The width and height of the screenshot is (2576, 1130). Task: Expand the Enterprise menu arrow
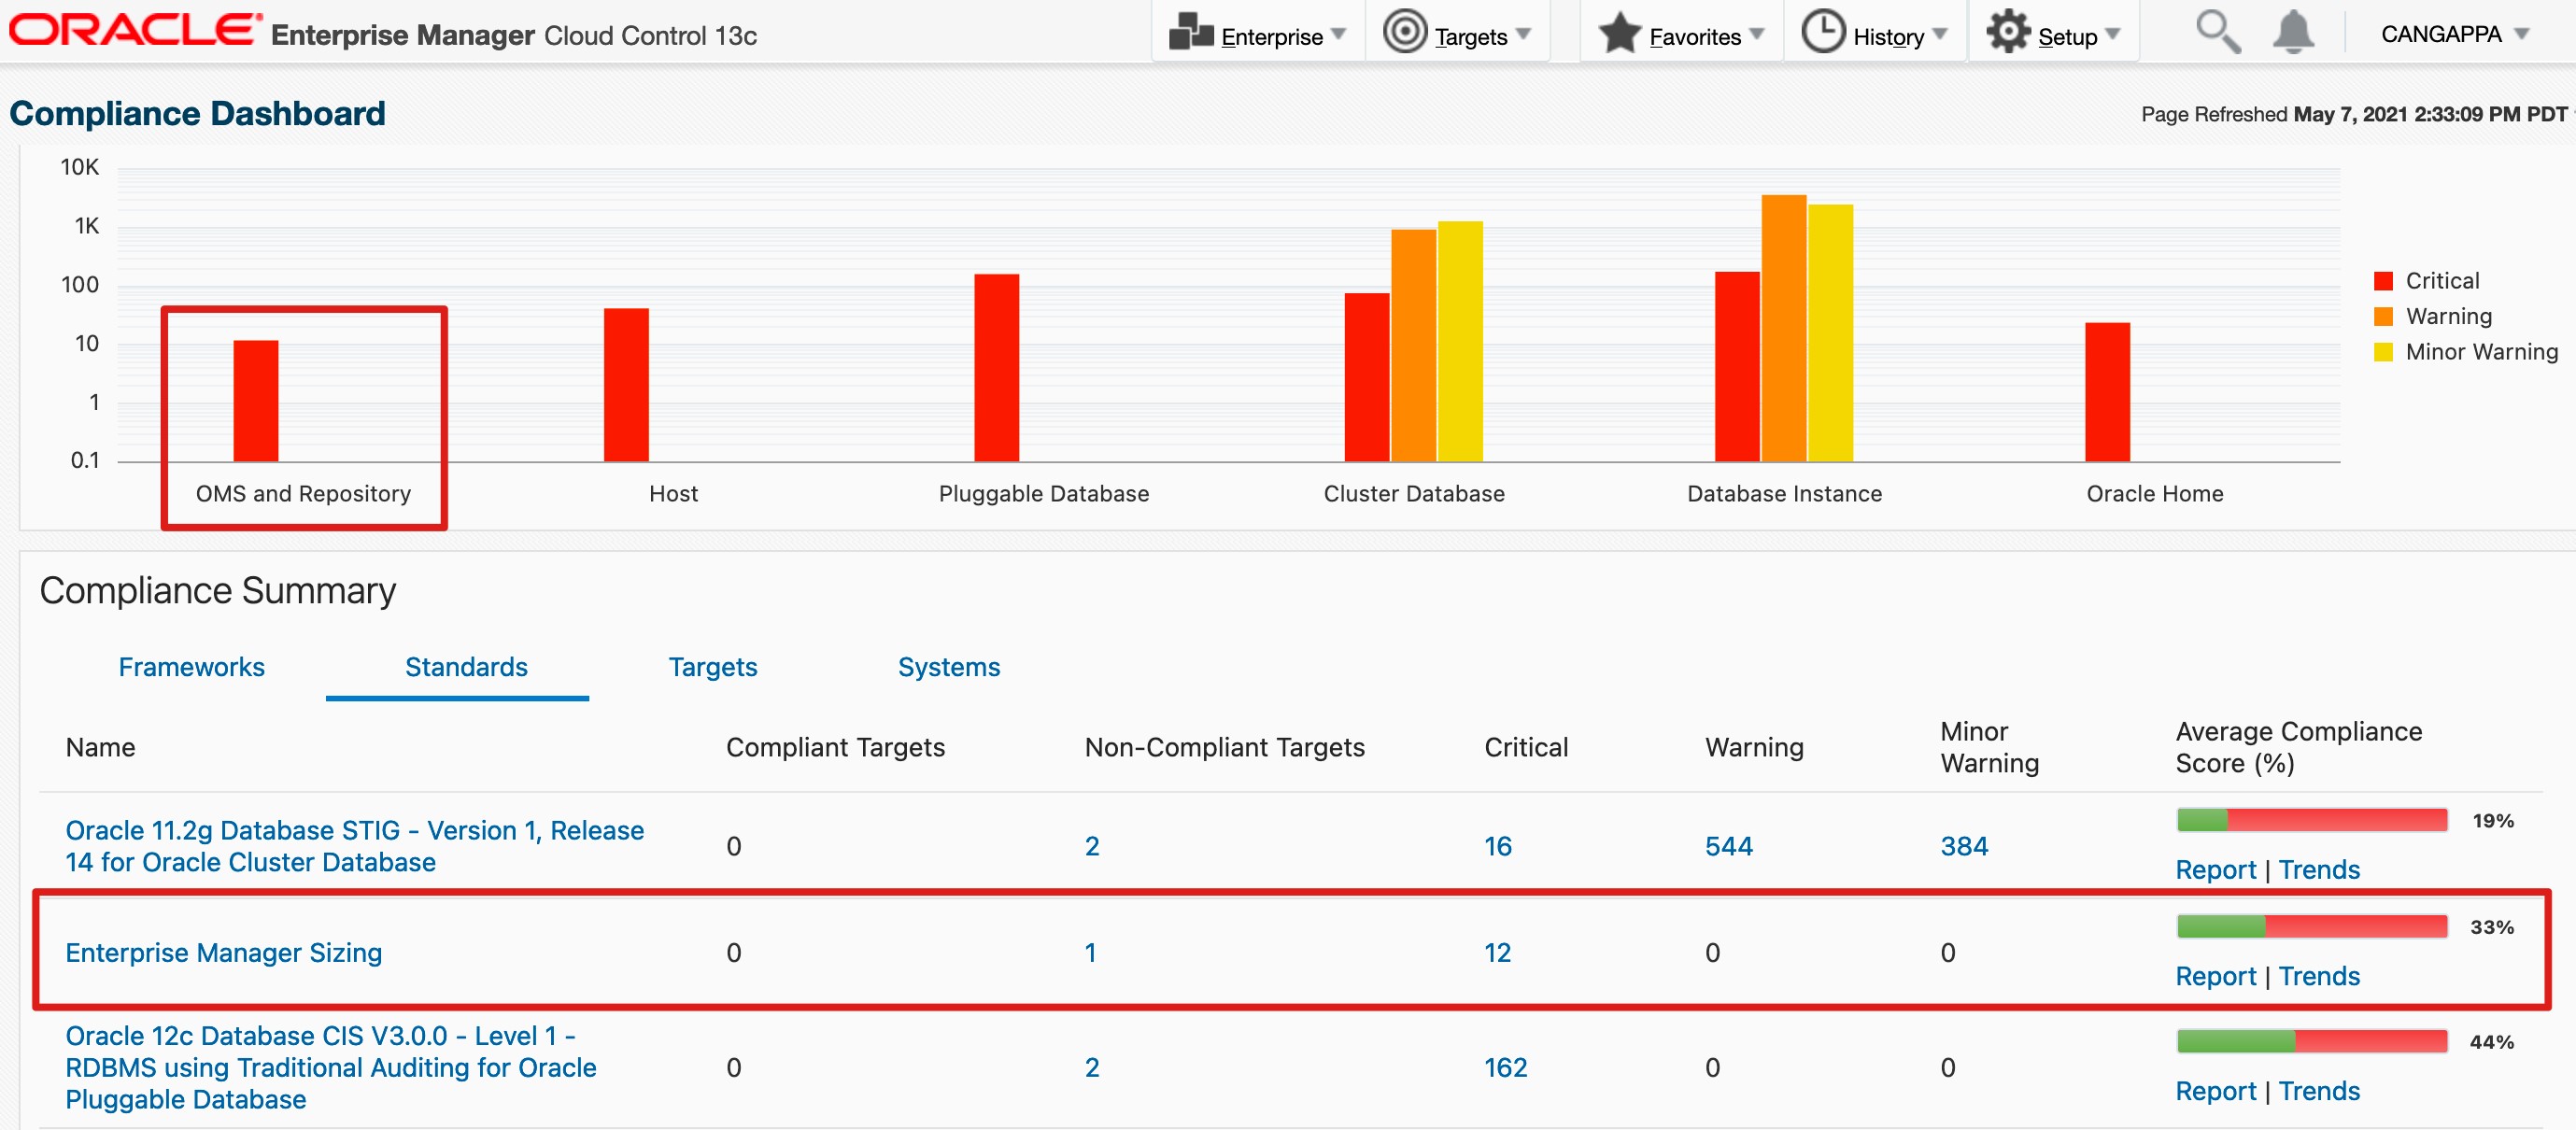coord(1338,35)
